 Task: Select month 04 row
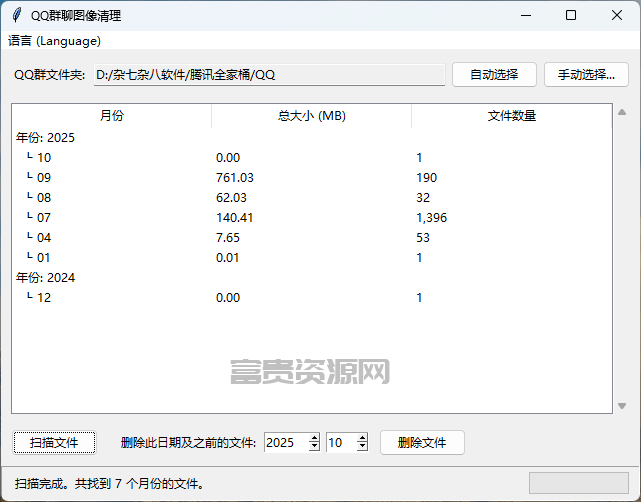(x=312, y=238)
